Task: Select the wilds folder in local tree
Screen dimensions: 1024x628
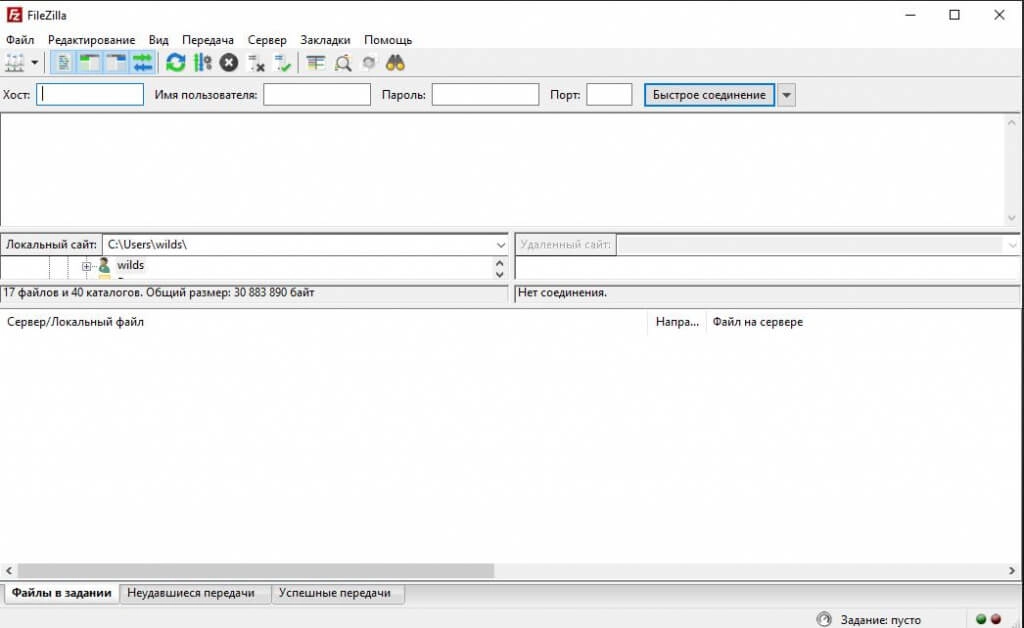Action: tap(131, 265)
